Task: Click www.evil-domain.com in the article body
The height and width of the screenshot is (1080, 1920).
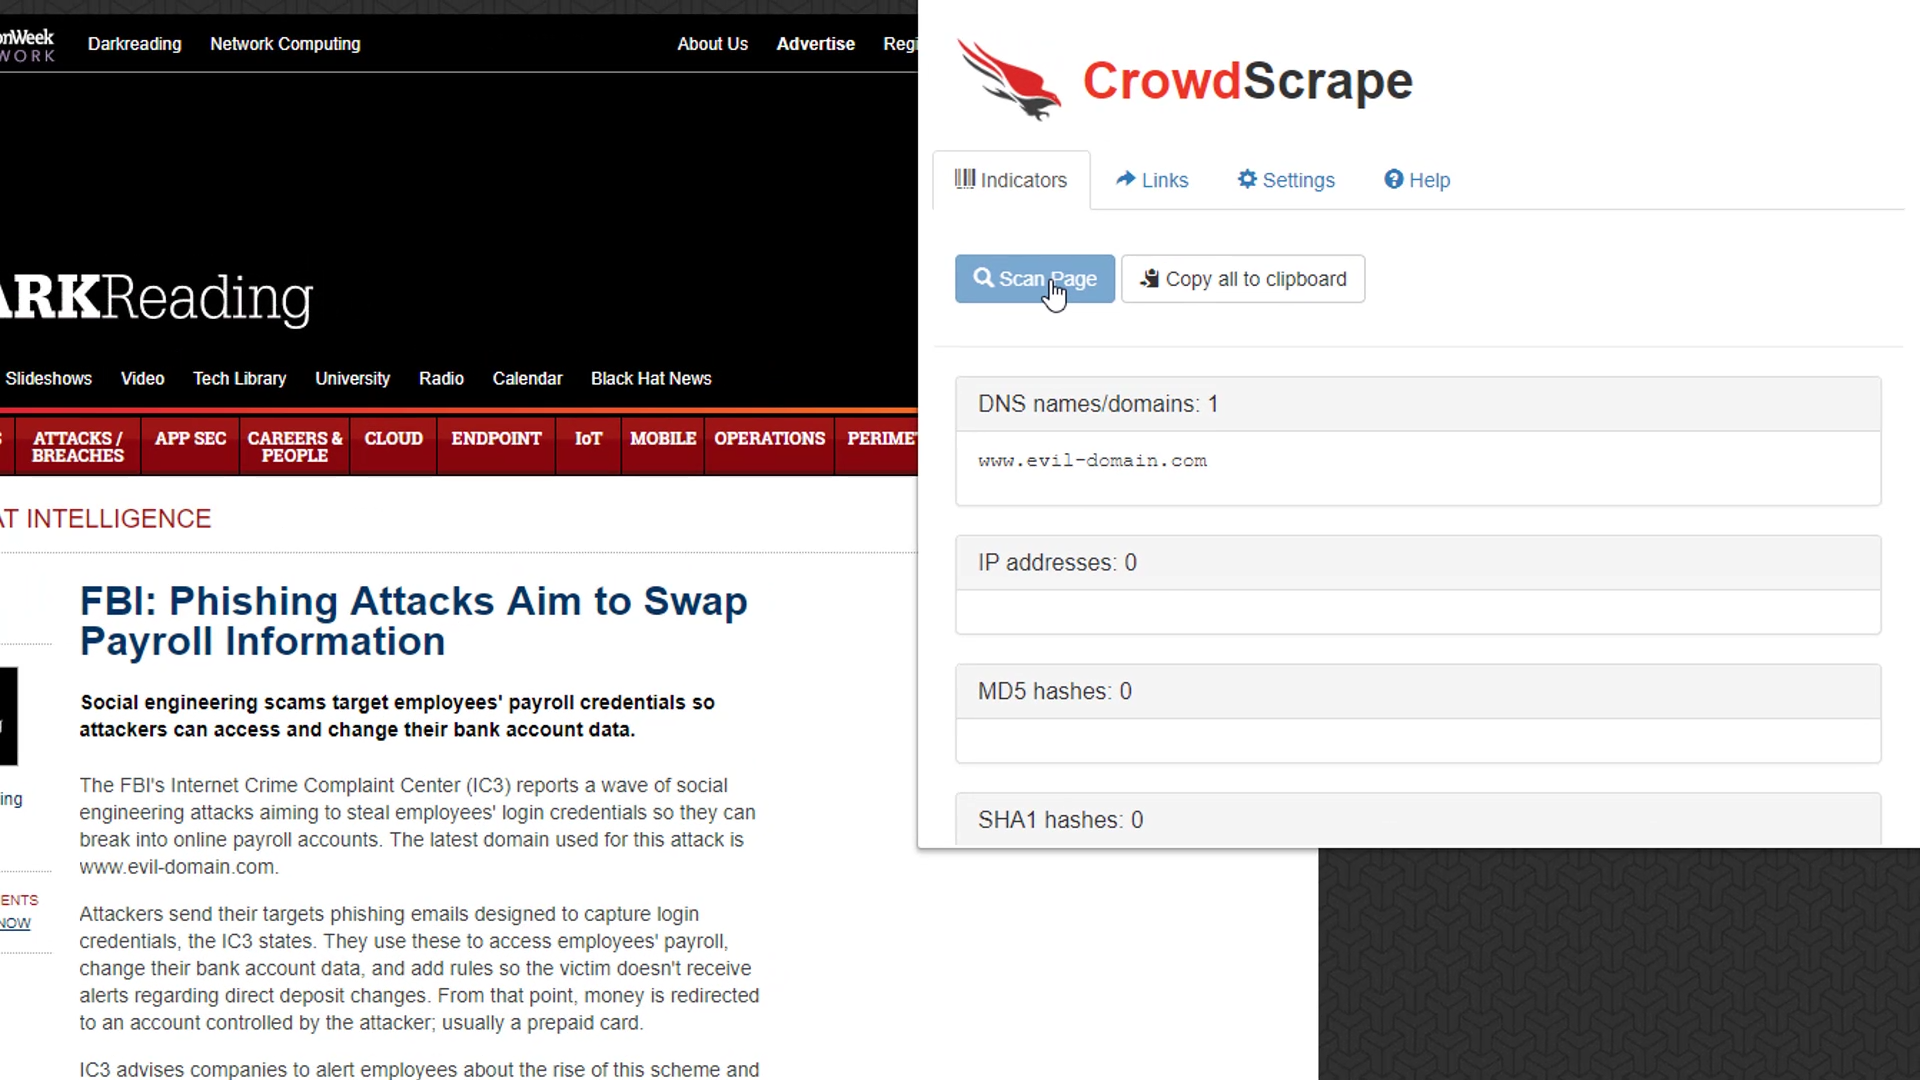Action: tap(178, 867)
